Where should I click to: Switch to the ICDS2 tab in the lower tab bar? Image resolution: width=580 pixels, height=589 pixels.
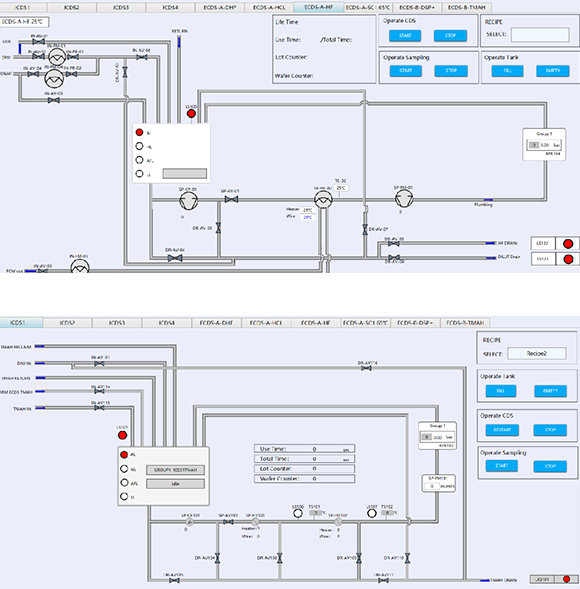click(x=67, y=323)
